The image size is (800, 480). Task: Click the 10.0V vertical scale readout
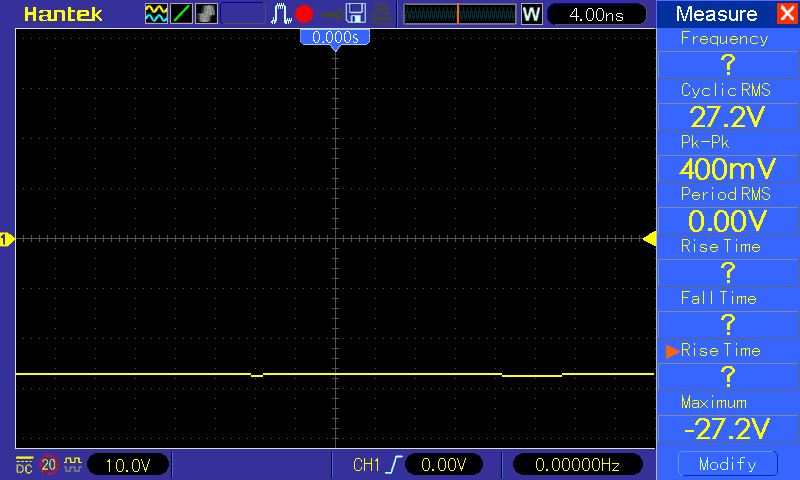point(128,465)
